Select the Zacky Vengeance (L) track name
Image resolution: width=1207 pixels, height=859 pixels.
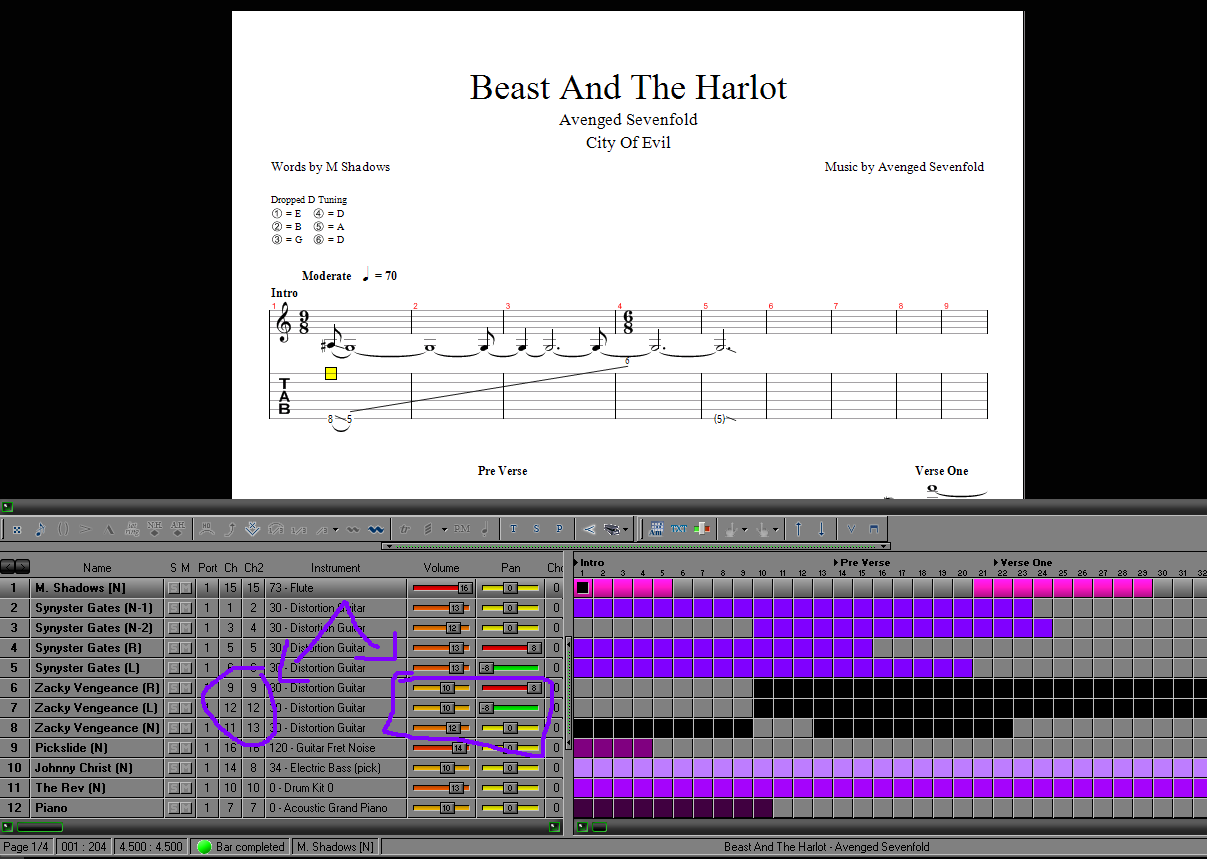96,708
